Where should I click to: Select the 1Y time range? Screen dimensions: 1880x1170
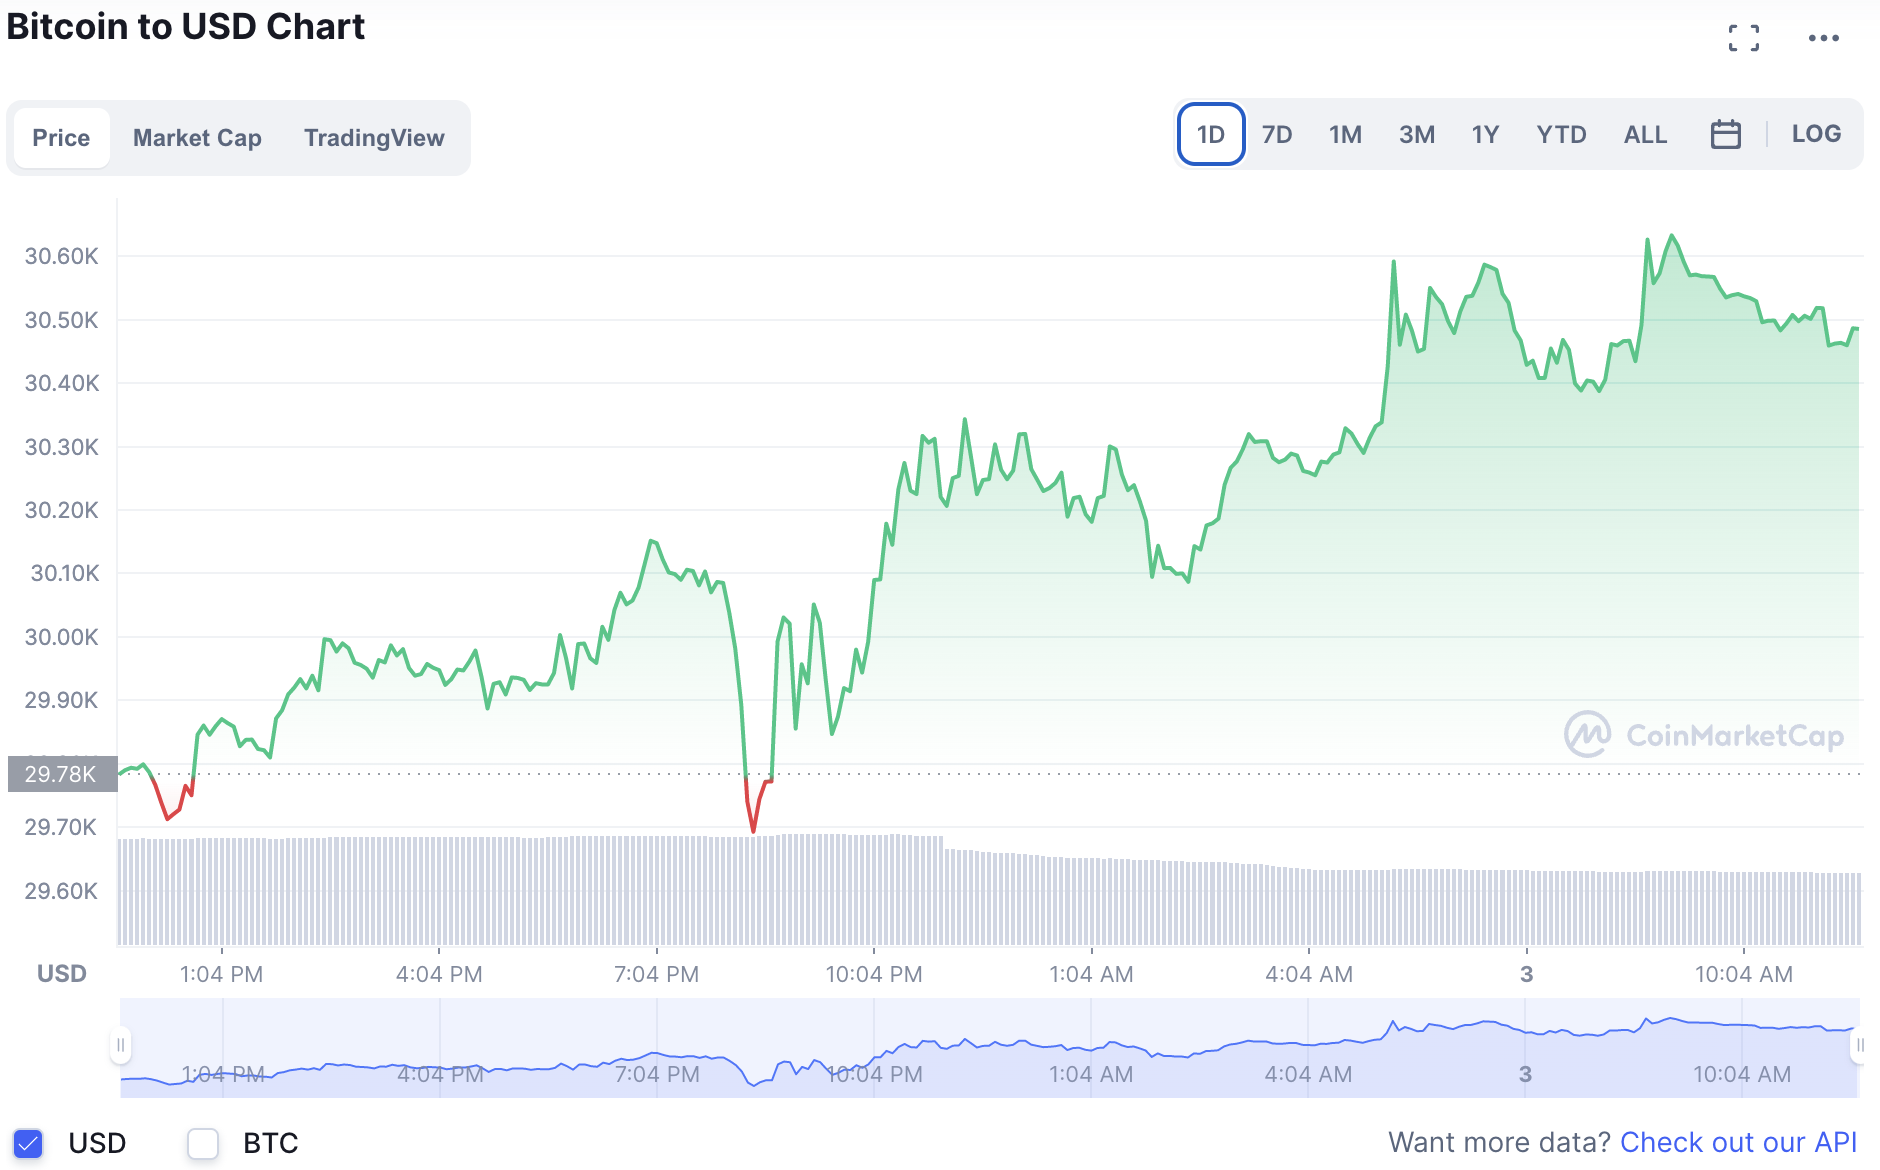[x=1485, y=134]
